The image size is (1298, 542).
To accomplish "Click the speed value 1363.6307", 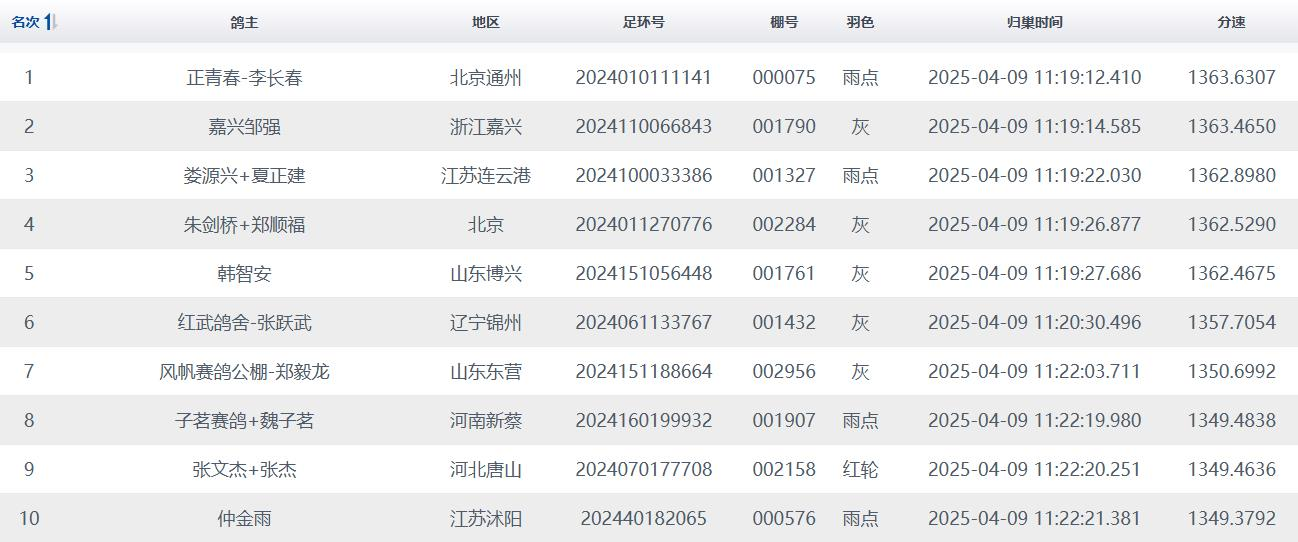I will click(1231, 77).
